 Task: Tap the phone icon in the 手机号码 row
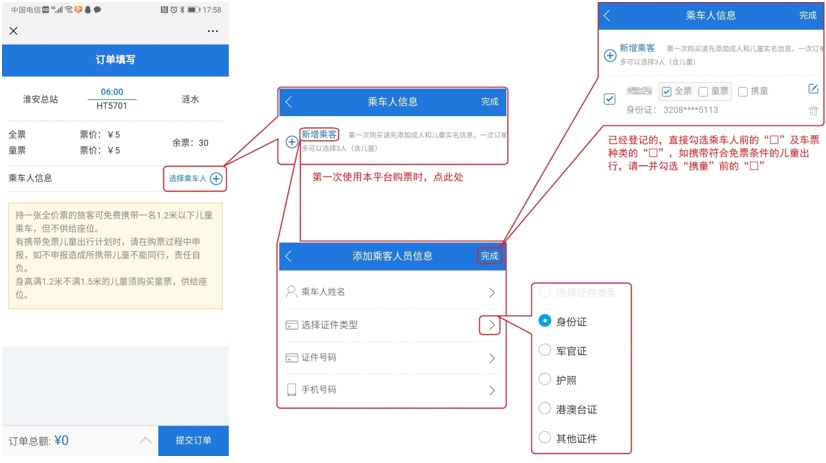coord(292,390)
